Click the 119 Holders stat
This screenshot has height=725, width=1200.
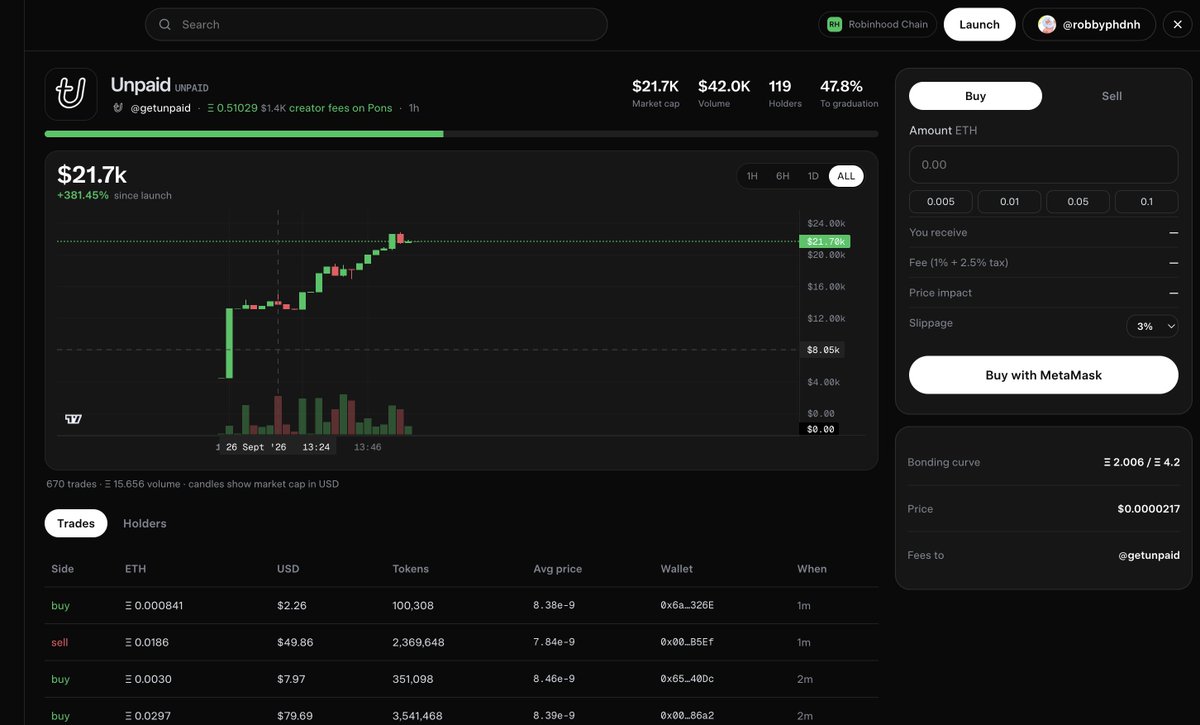[785, 93]
